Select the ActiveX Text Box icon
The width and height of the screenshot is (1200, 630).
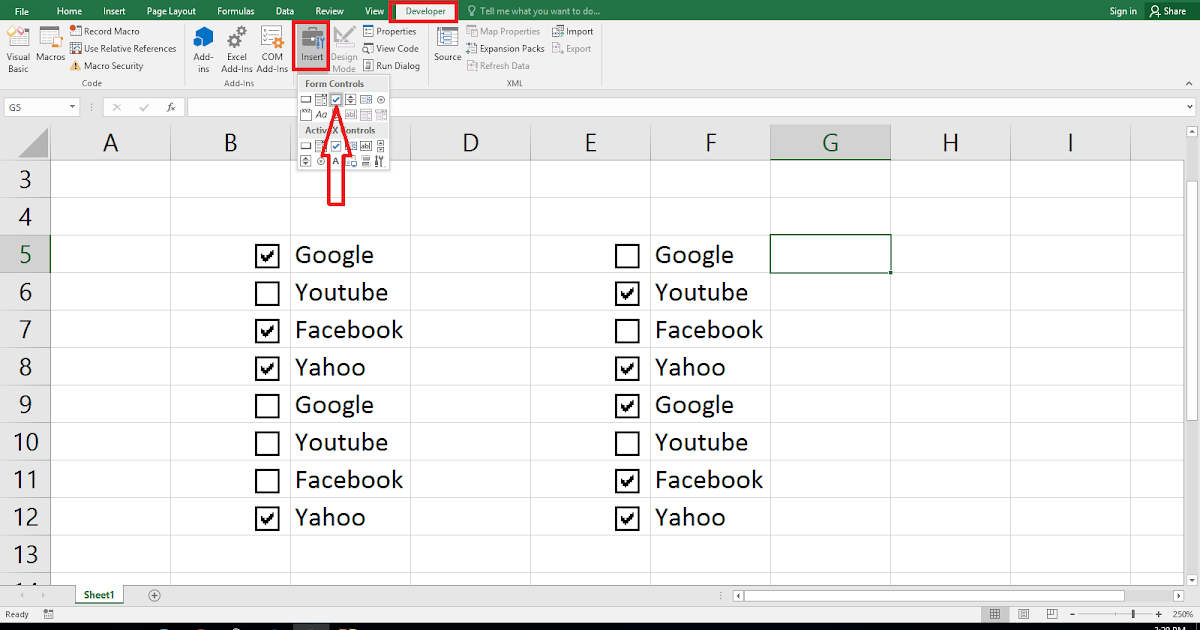coord(366,146)
